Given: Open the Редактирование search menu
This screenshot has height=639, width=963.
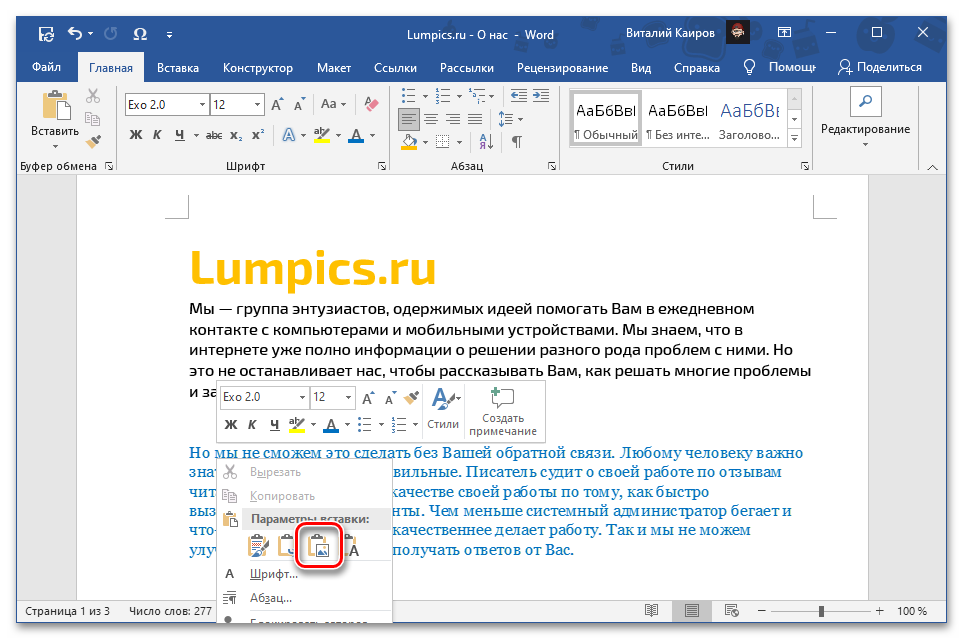Looking at the screenshot, I should point(865,119).
